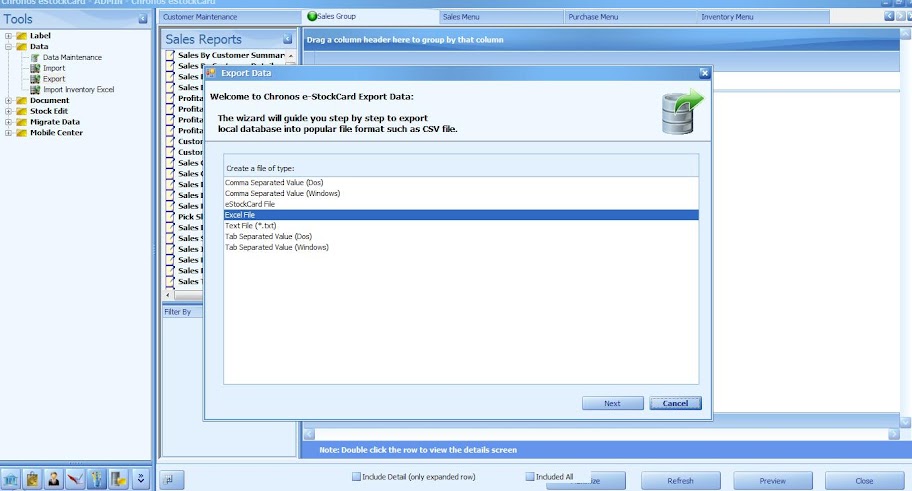Click the Mobile Center folder icon
This screenshot has width=912, height=491.
point(22,133)
